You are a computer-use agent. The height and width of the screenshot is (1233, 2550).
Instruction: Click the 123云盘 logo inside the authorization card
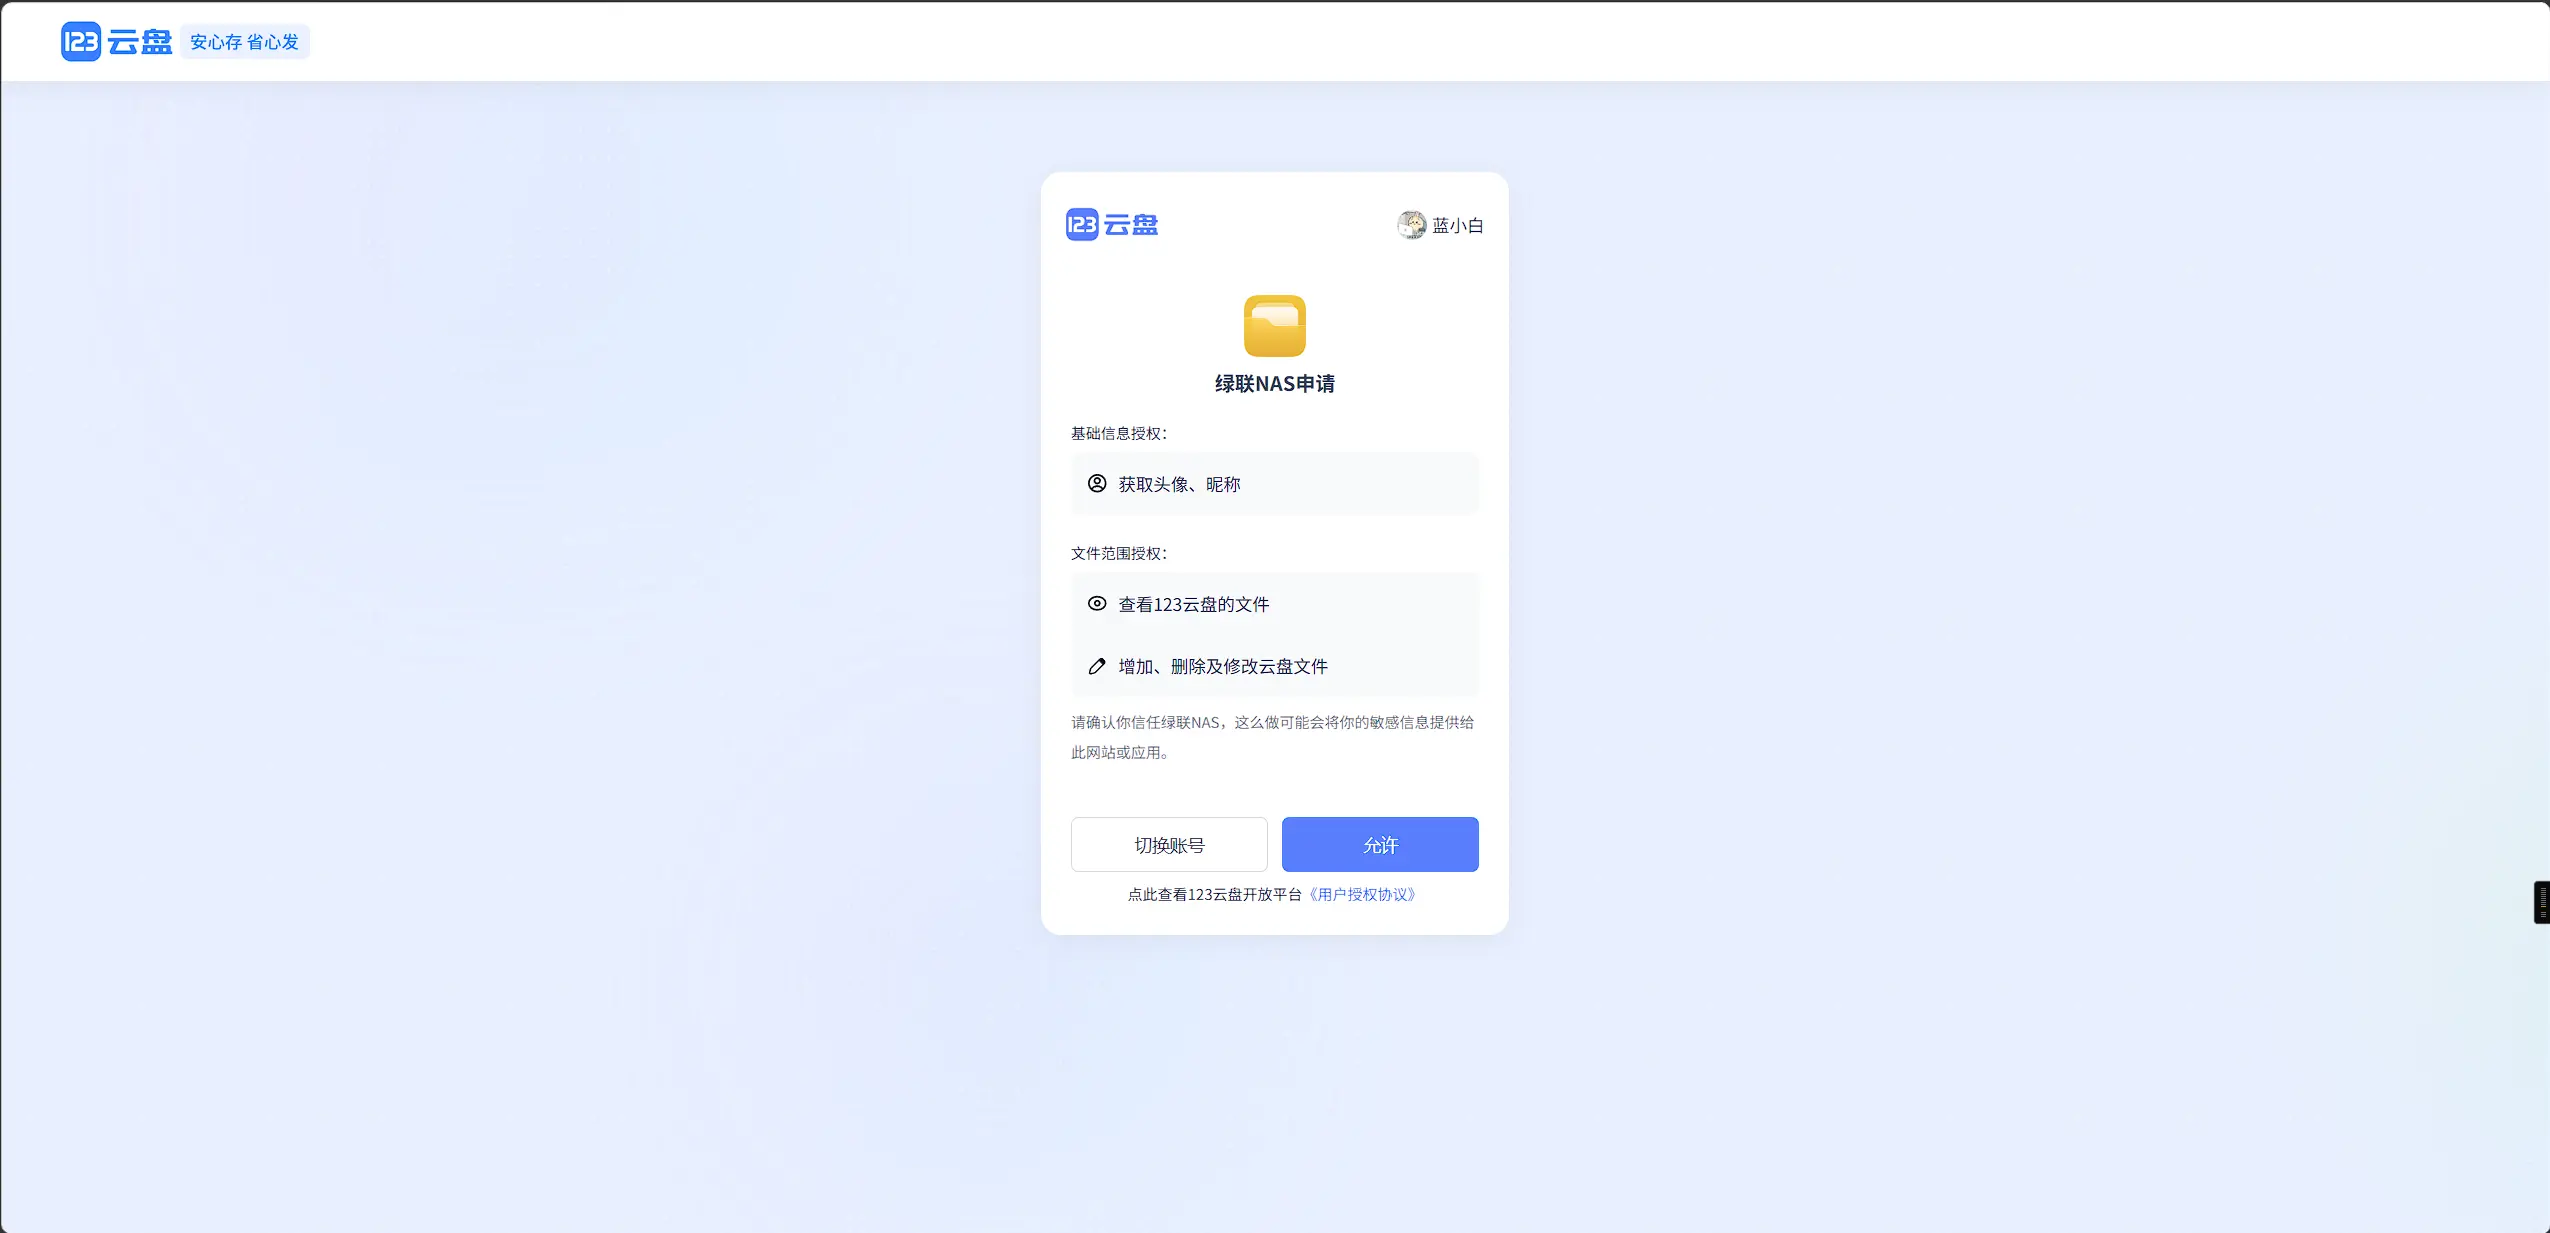(x=1112, y=225)
